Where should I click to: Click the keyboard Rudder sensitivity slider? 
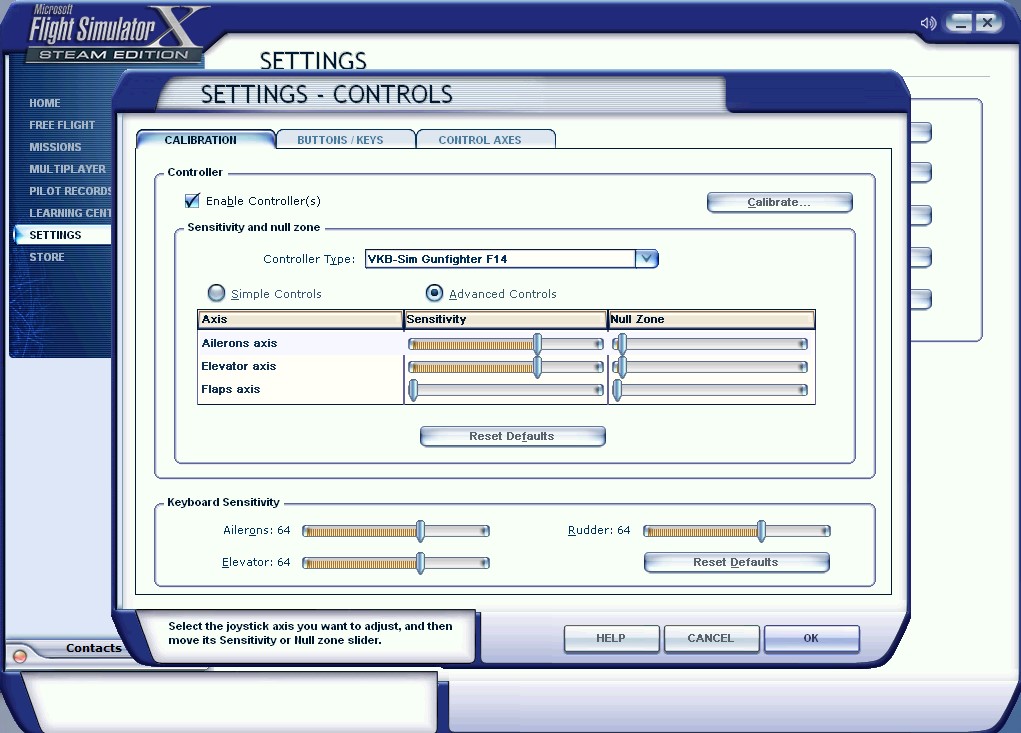tap(737, 531)
